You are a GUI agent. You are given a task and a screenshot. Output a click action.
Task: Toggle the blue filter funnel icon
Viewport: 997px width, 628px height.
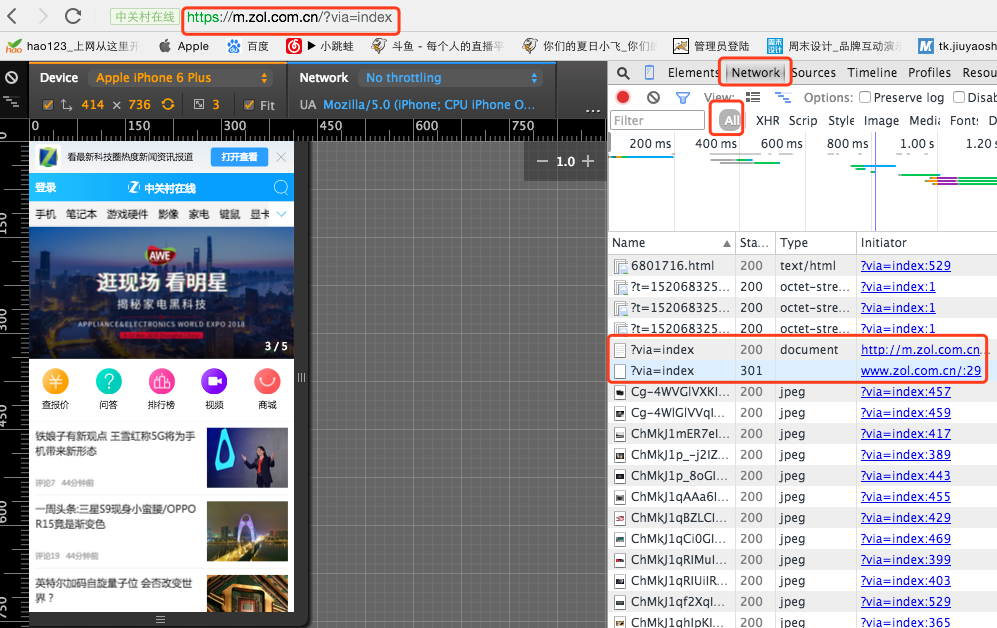point(683,98)
